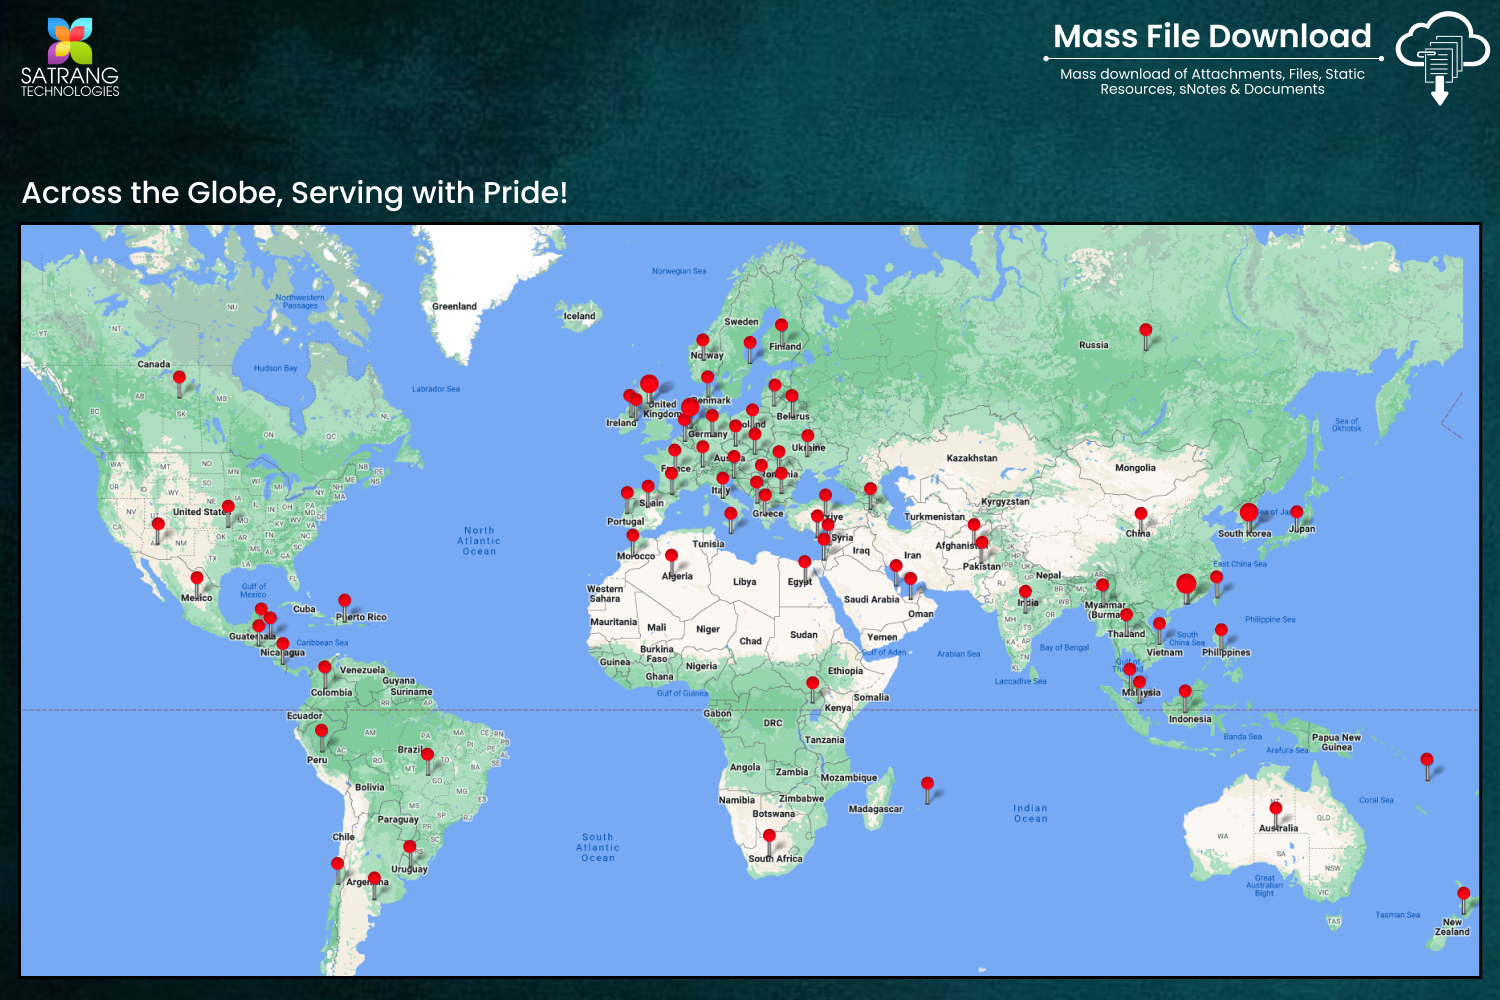Select the pin located in Peru

(x=321, y=732)
